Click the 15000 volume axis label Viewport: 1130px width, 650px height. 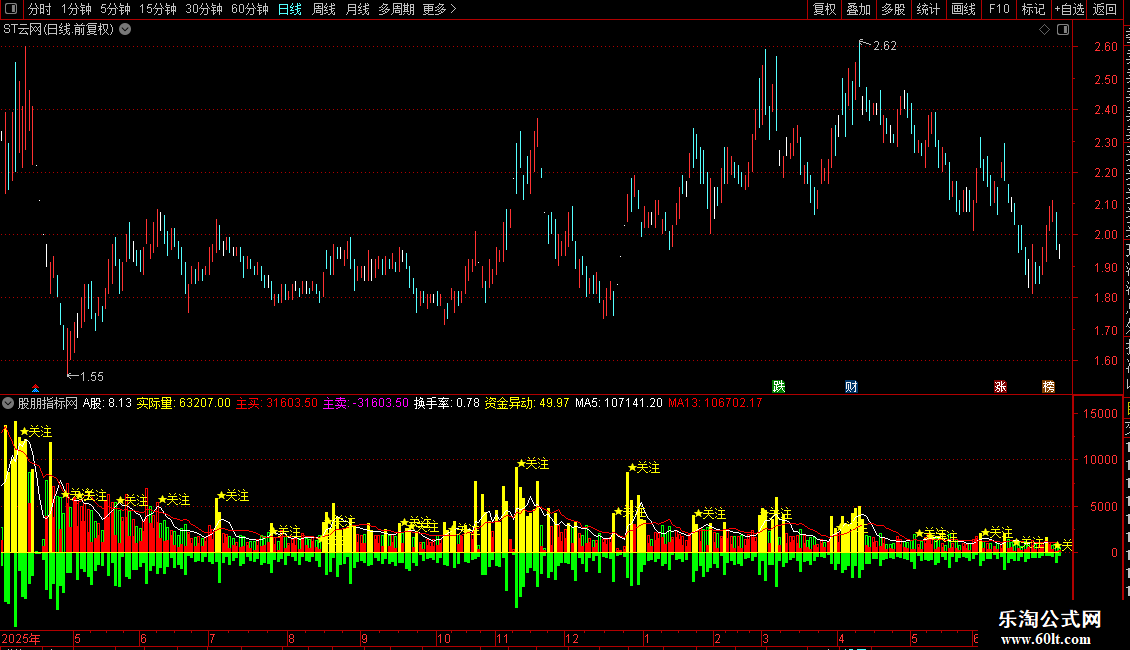click(x=1100, y=414)
